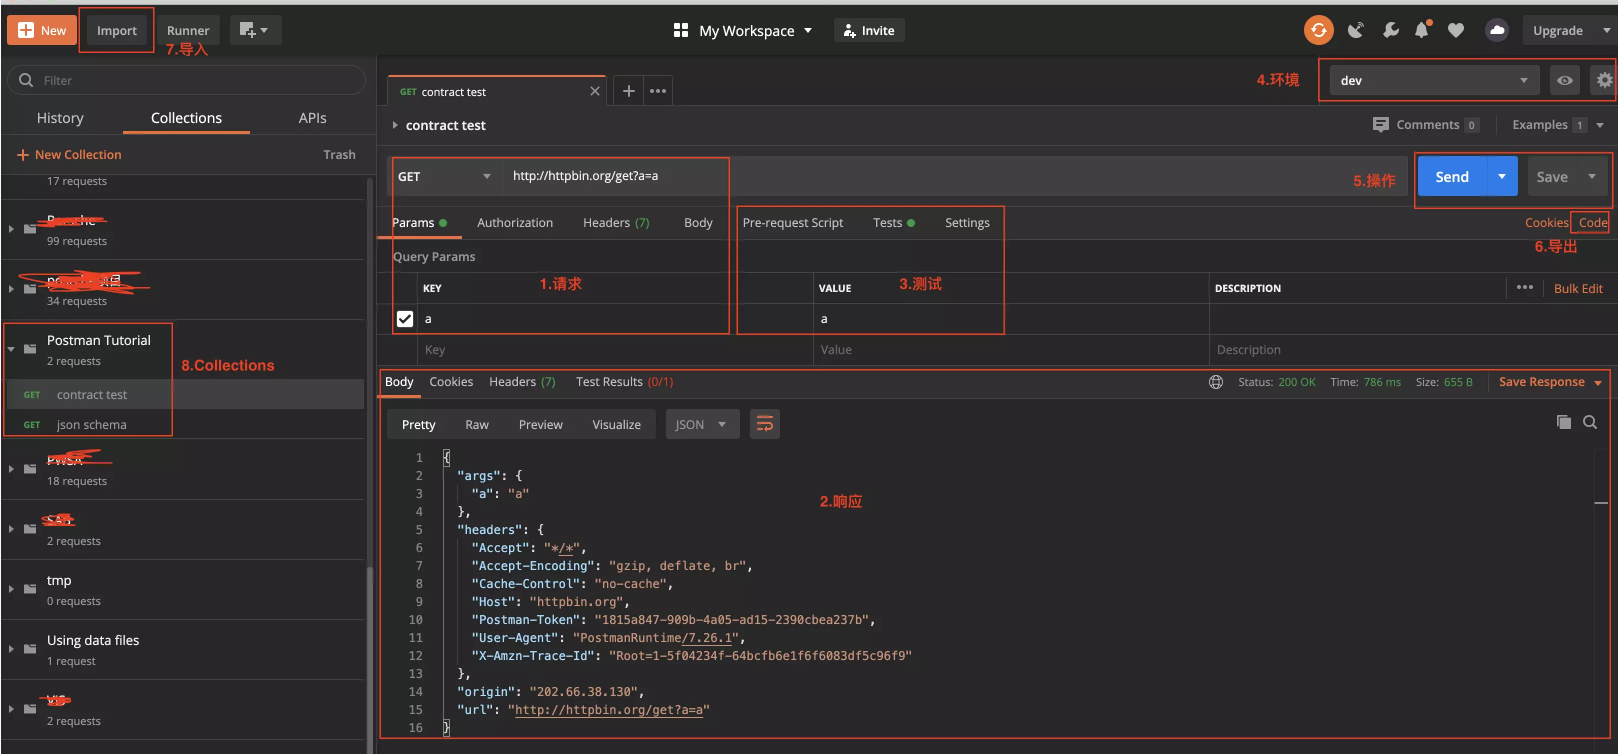Image resolution: width=1618 pixels, height=754 pixels.
Task: Switch to the Pre-request Script tab
Action: coord(792,223)
